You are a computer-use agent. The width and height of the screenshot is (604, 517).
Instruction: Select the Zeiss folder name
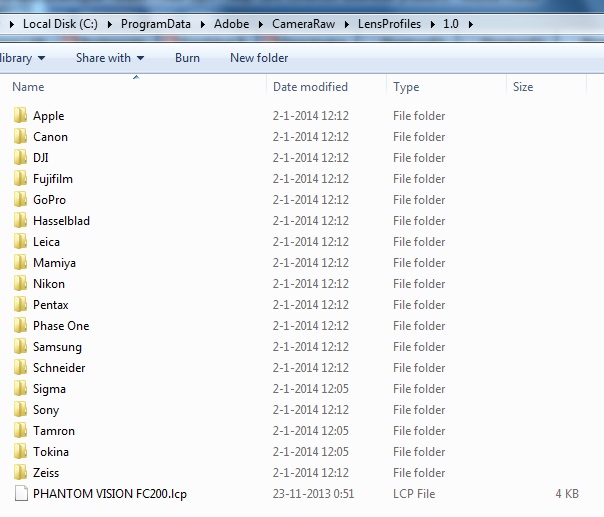(x=46, y=473)
